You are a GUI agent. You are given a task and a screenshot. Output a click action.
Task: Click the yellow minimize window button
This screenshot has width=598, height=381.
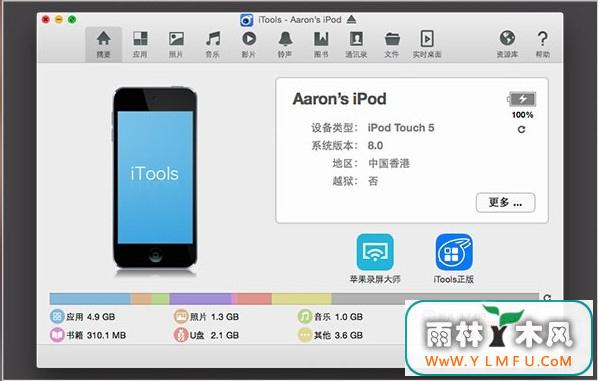(x=59, y=19)
